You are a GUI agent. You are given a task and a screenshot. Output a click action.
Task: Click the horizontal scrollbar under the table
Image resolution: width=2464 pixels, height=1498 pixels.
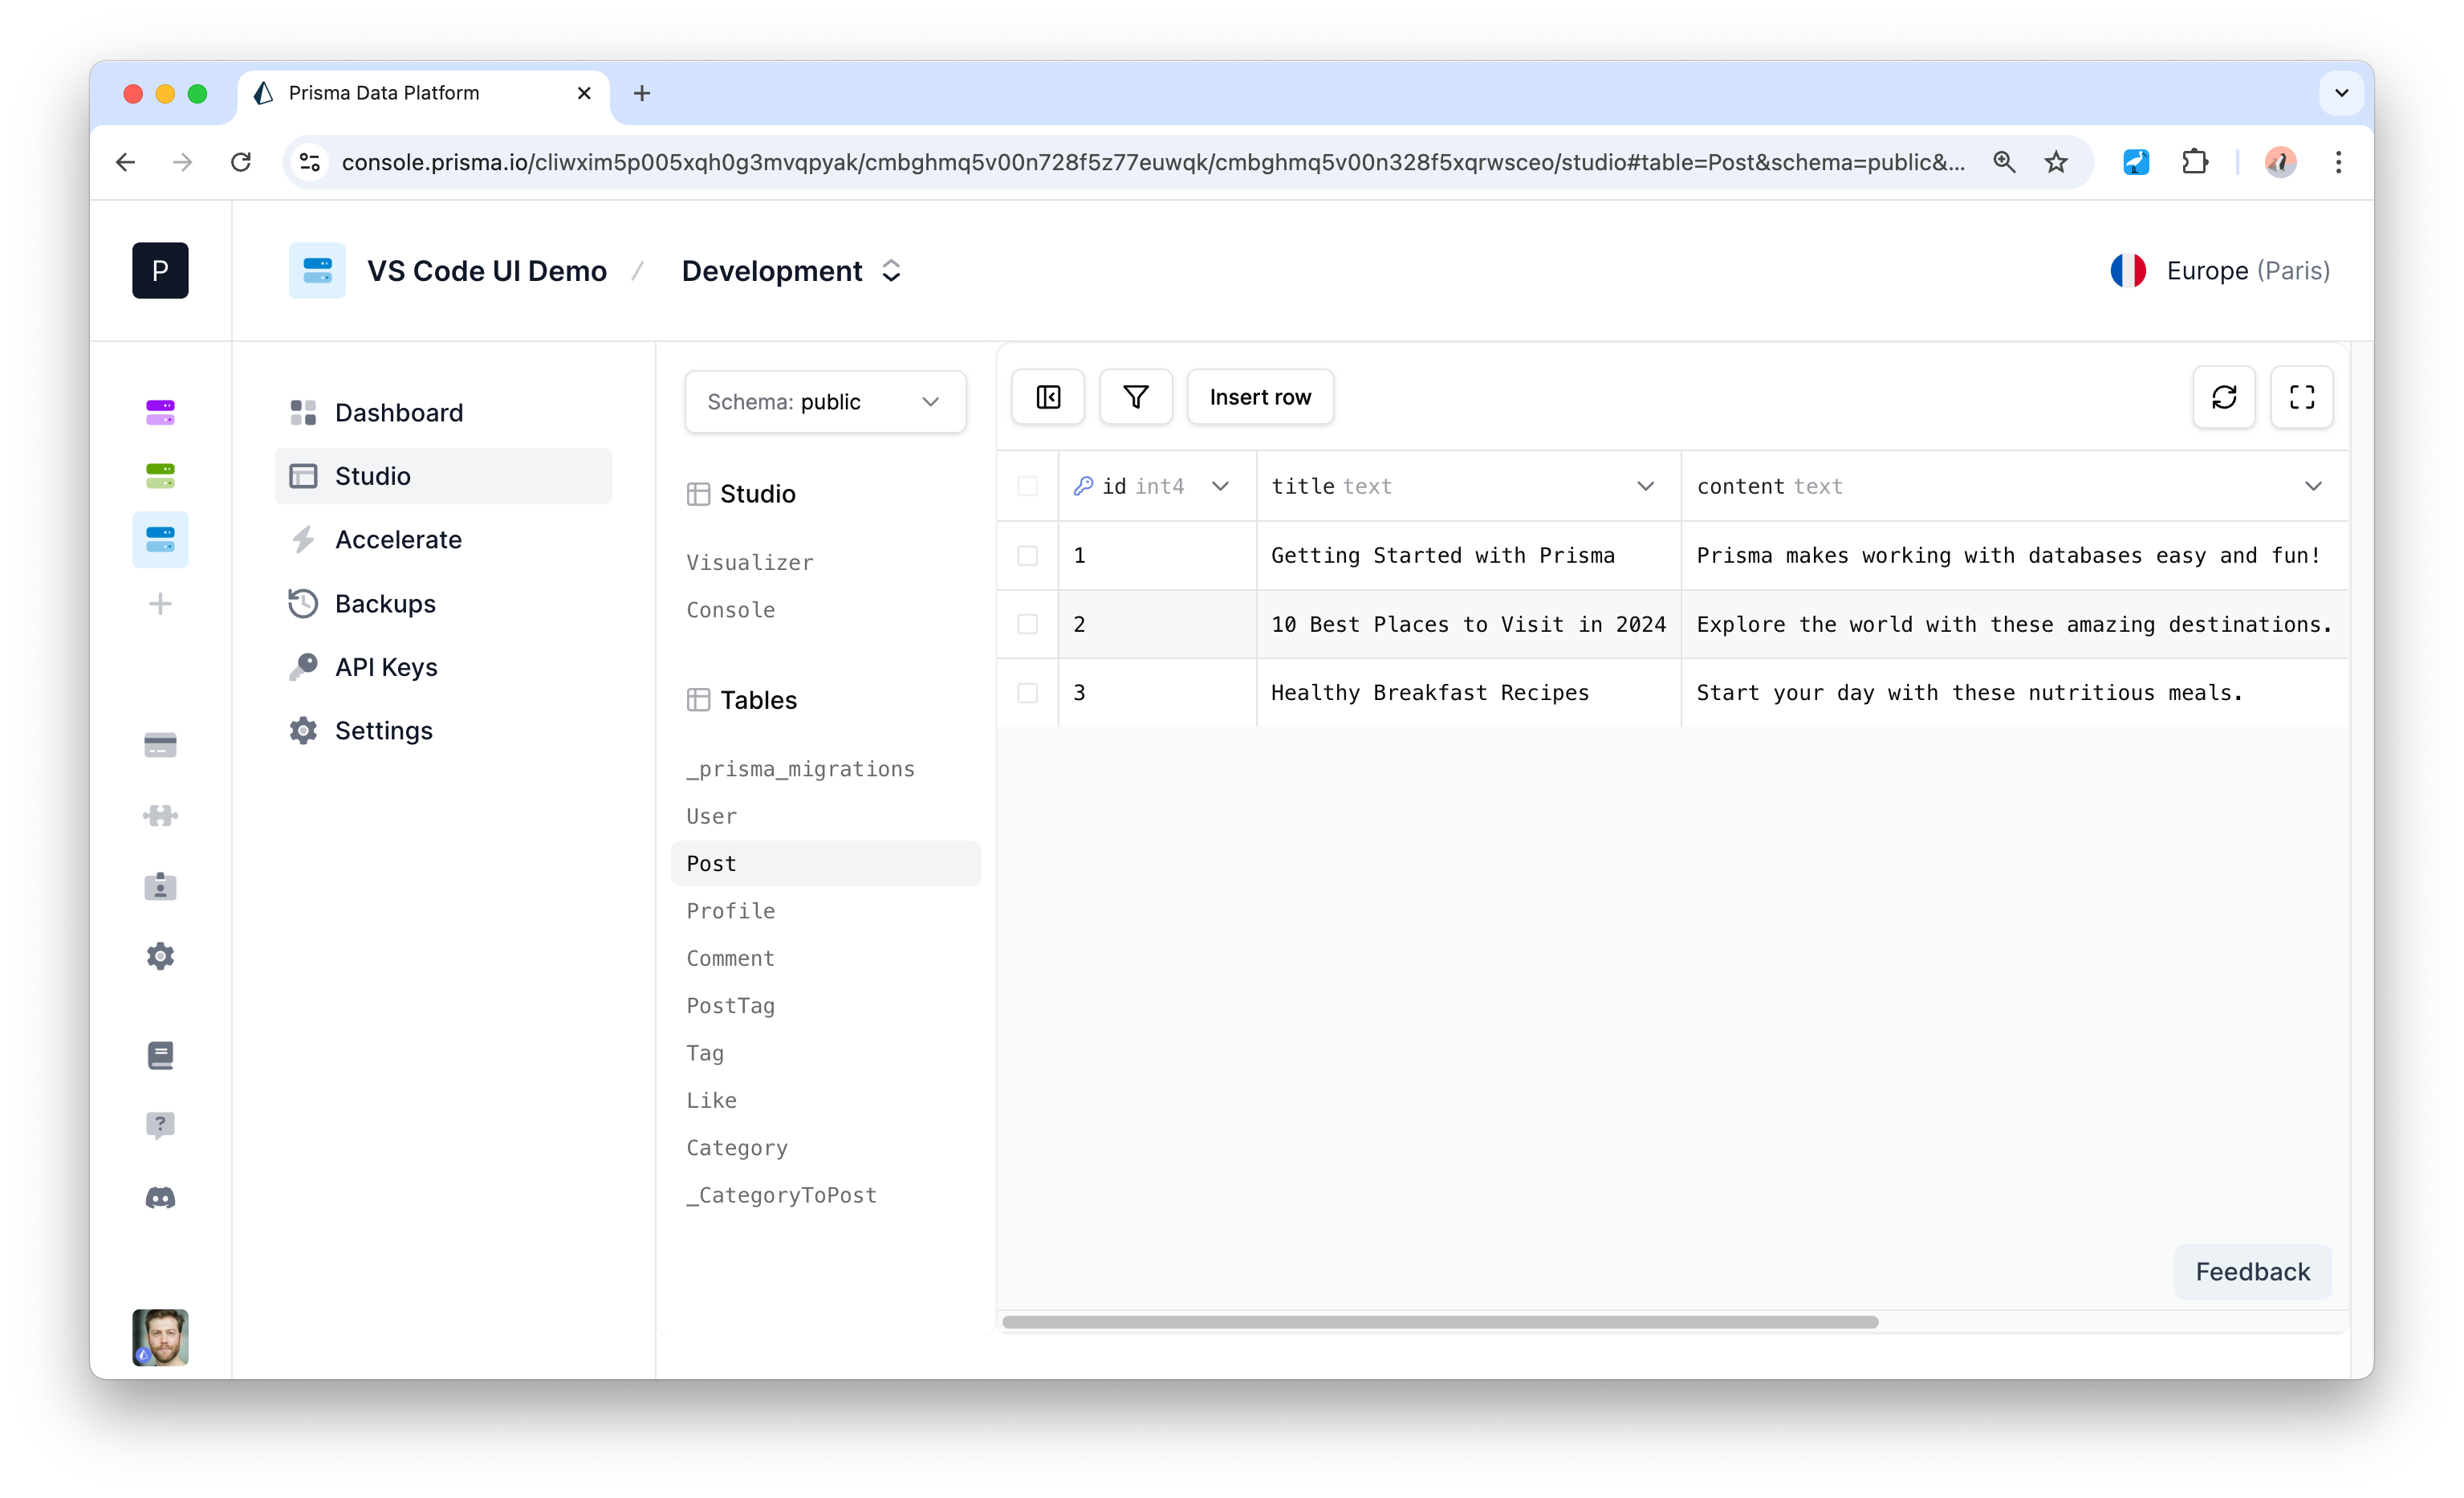coord(1439,1322)
